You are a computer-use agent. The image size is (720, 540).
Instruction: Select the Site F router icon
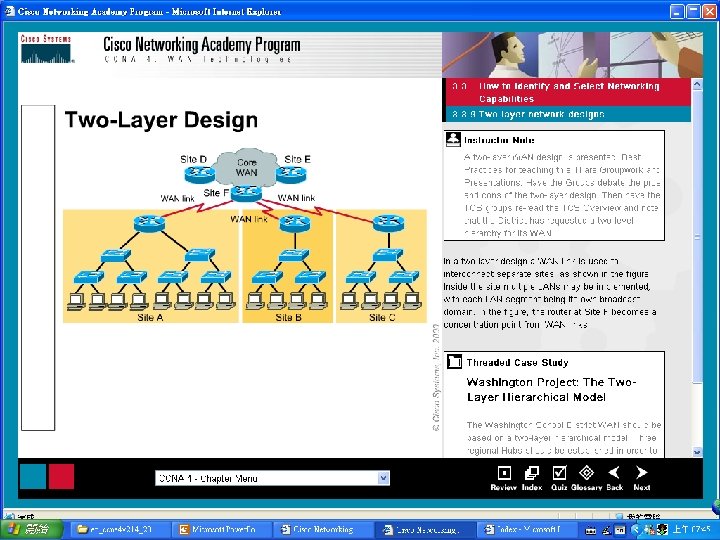(x=247, y=192)
